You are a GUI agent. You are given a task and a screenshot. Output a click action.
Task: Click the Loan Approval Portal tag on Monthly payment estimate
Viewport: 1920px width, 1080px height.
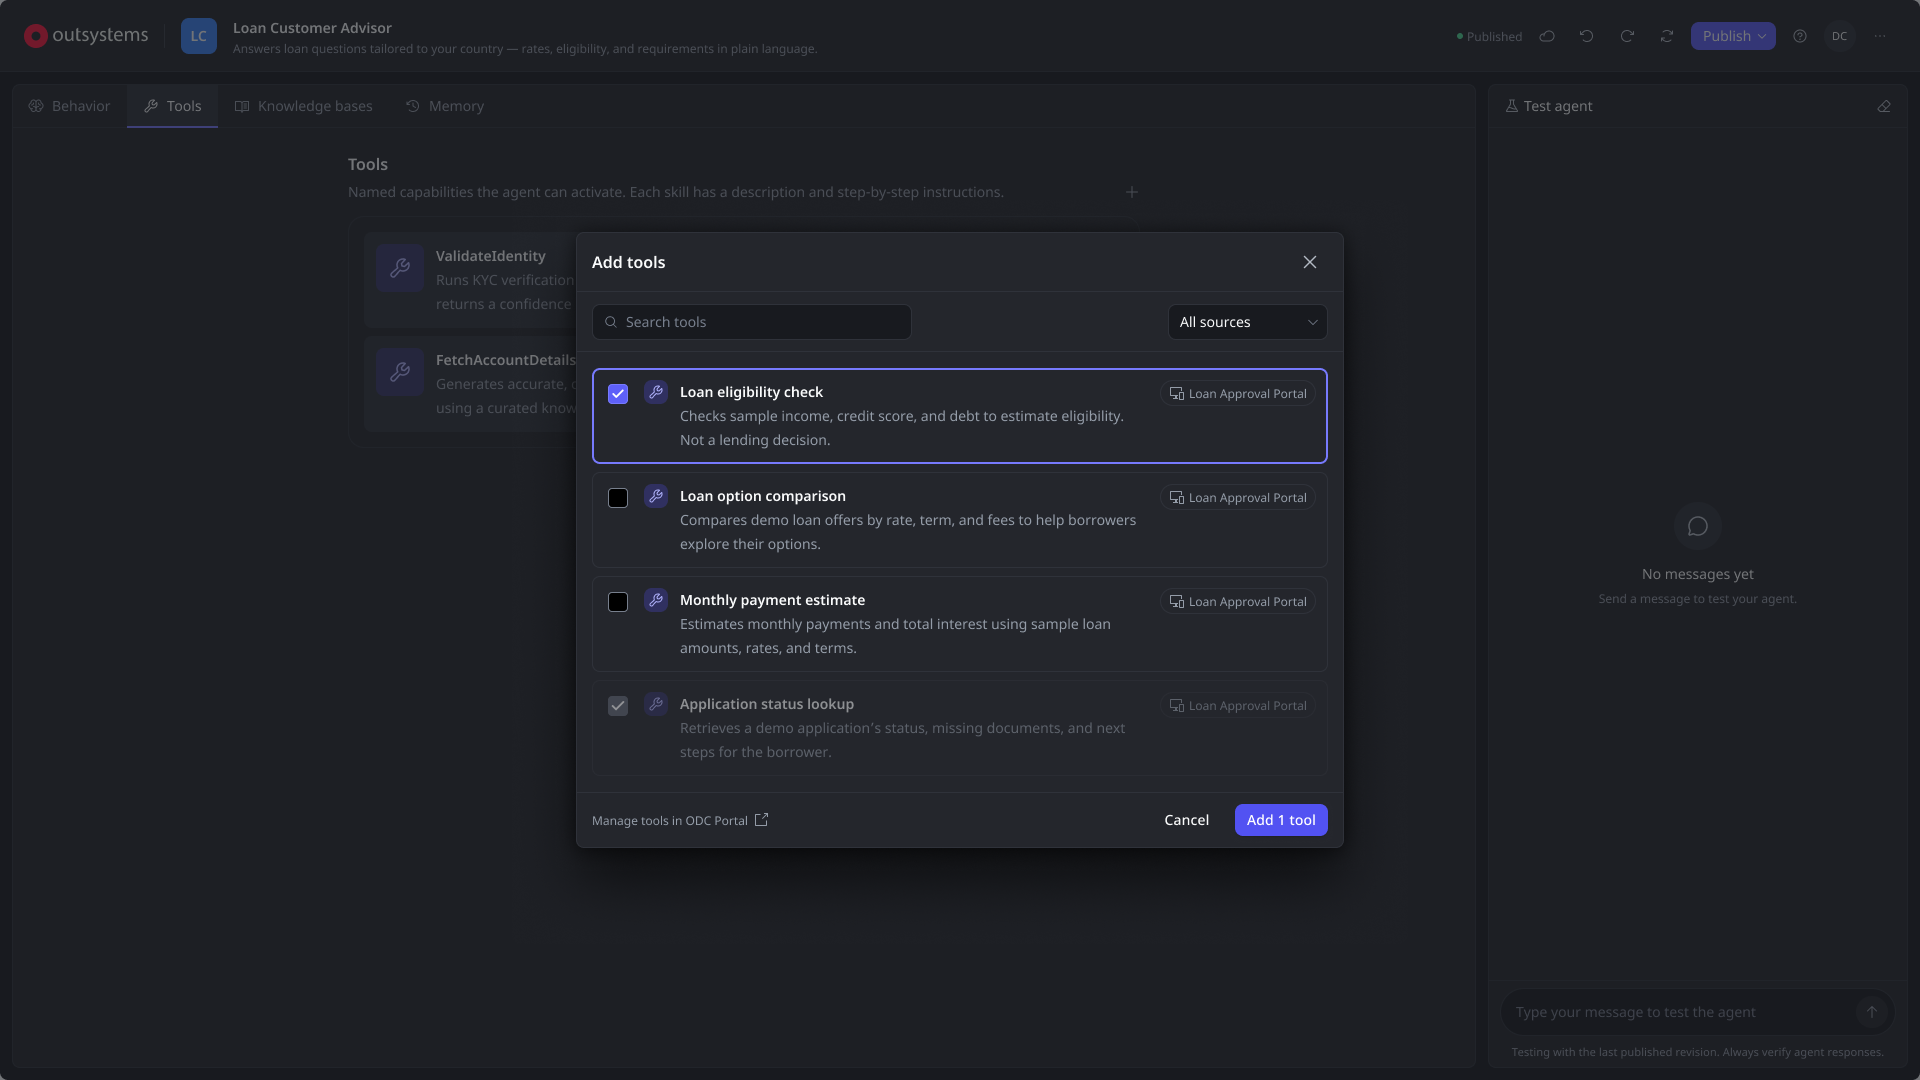coord(1238,602)
